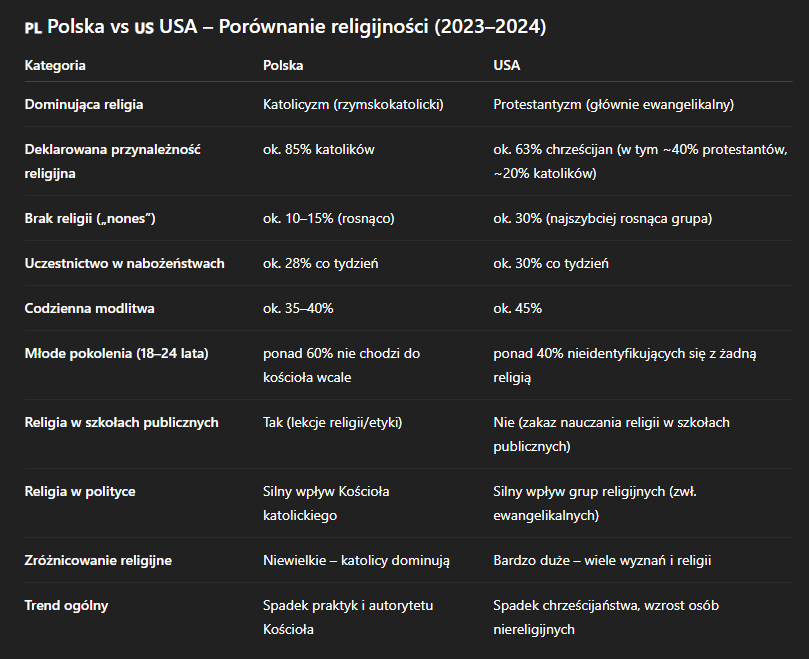
Task: Select the ok. 45% cell
Action: coord(518,308)
